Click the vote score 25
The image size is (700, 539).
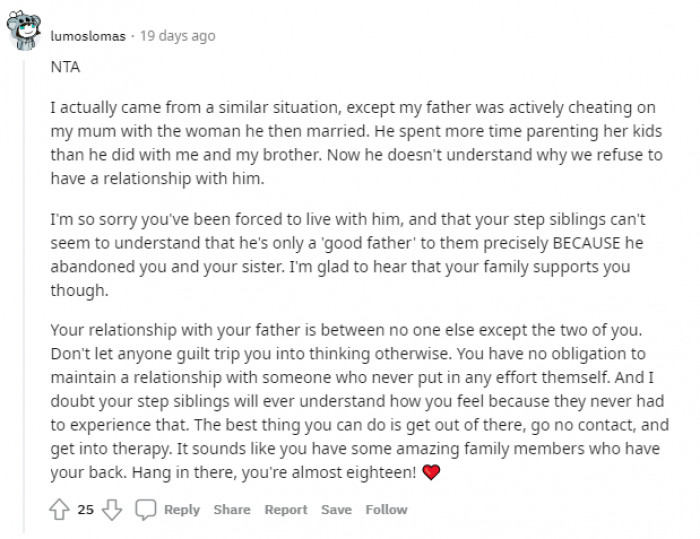tap(85, 509)
